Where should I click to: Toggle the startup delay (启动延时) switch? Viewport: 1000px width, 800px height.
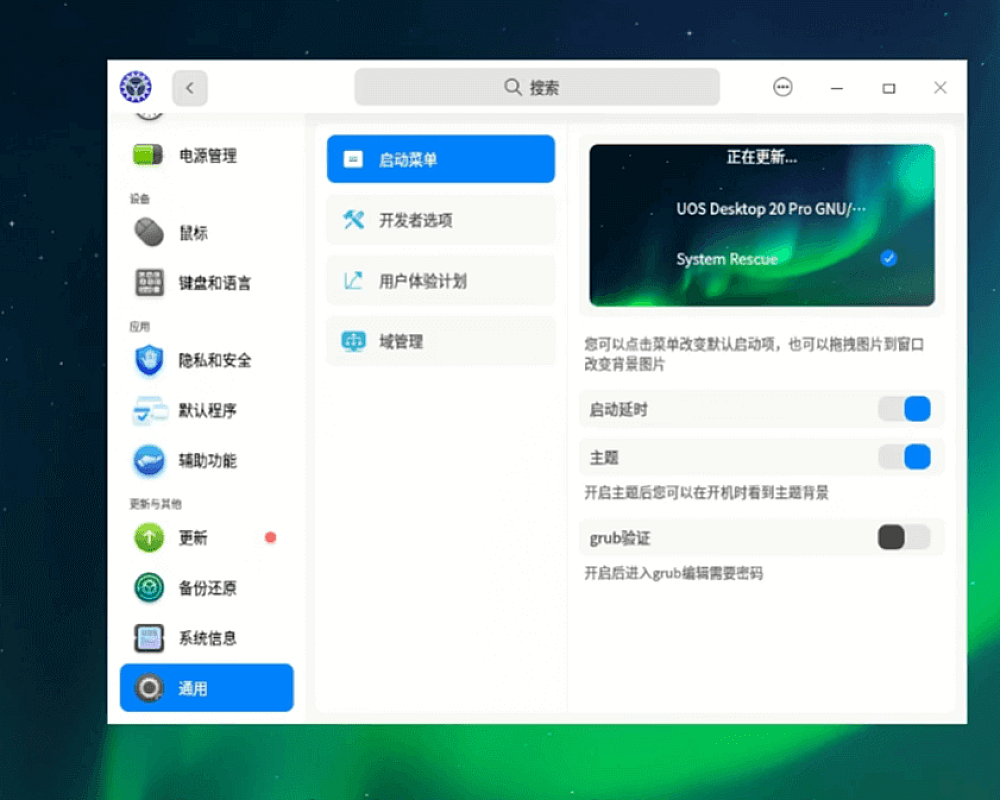(x=904, y=409)
